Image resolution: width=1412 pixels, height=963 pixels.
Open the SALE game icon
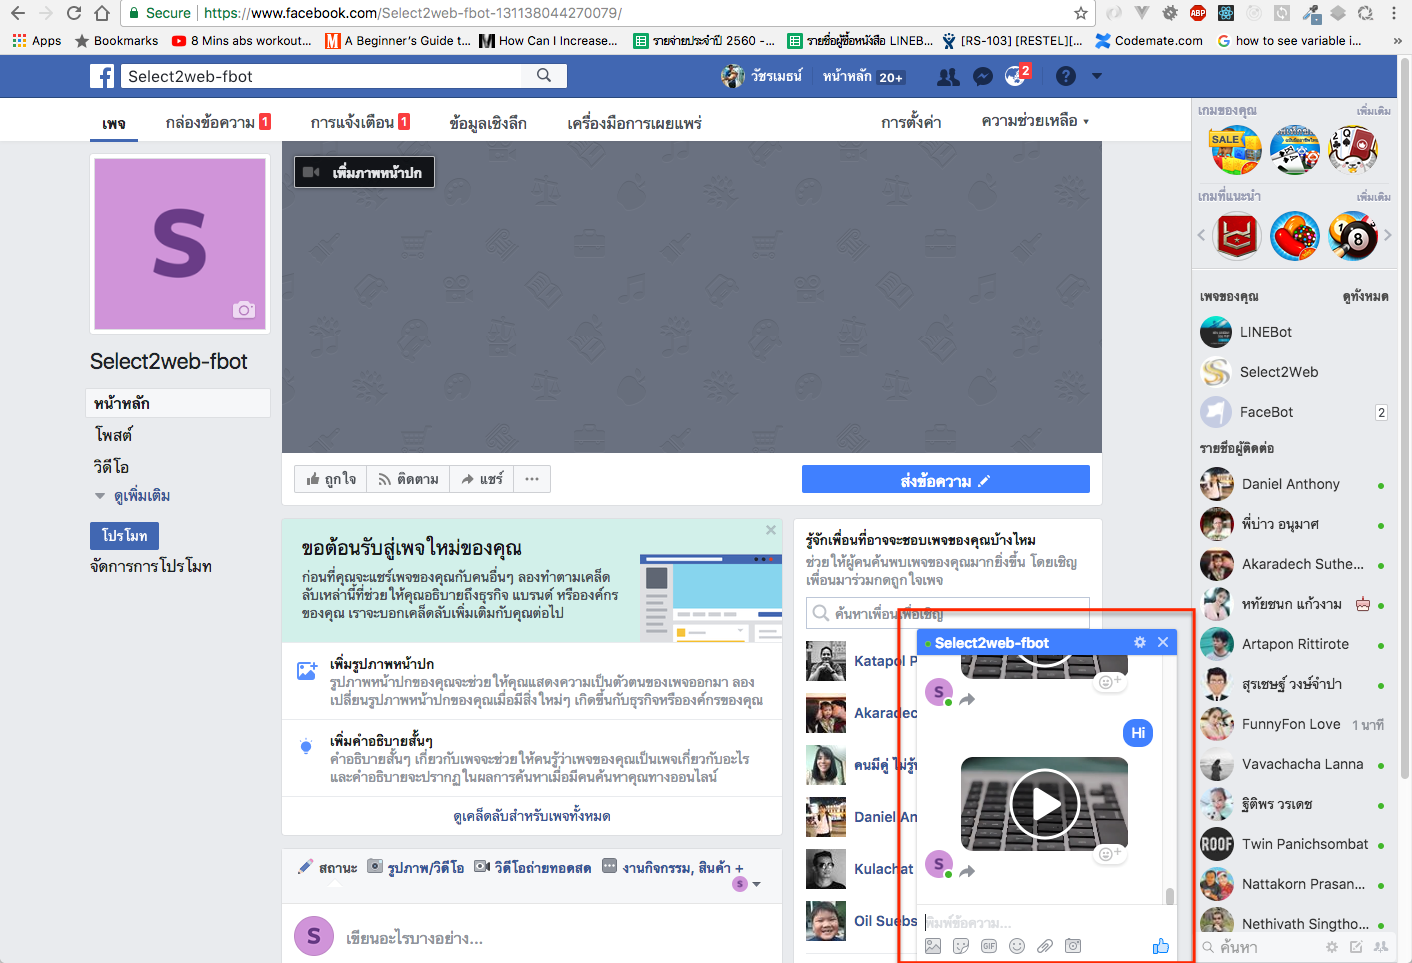click(x=1236, y=150)
